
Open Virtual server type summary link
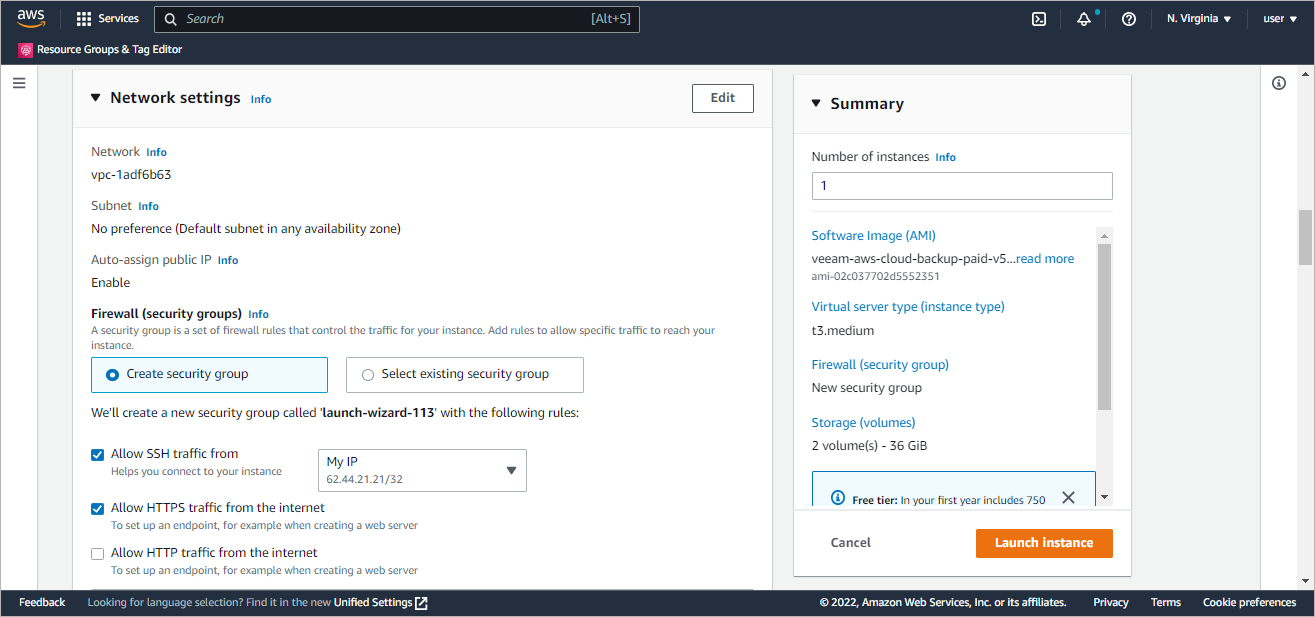pyautogui.click(x=908, y=307)
